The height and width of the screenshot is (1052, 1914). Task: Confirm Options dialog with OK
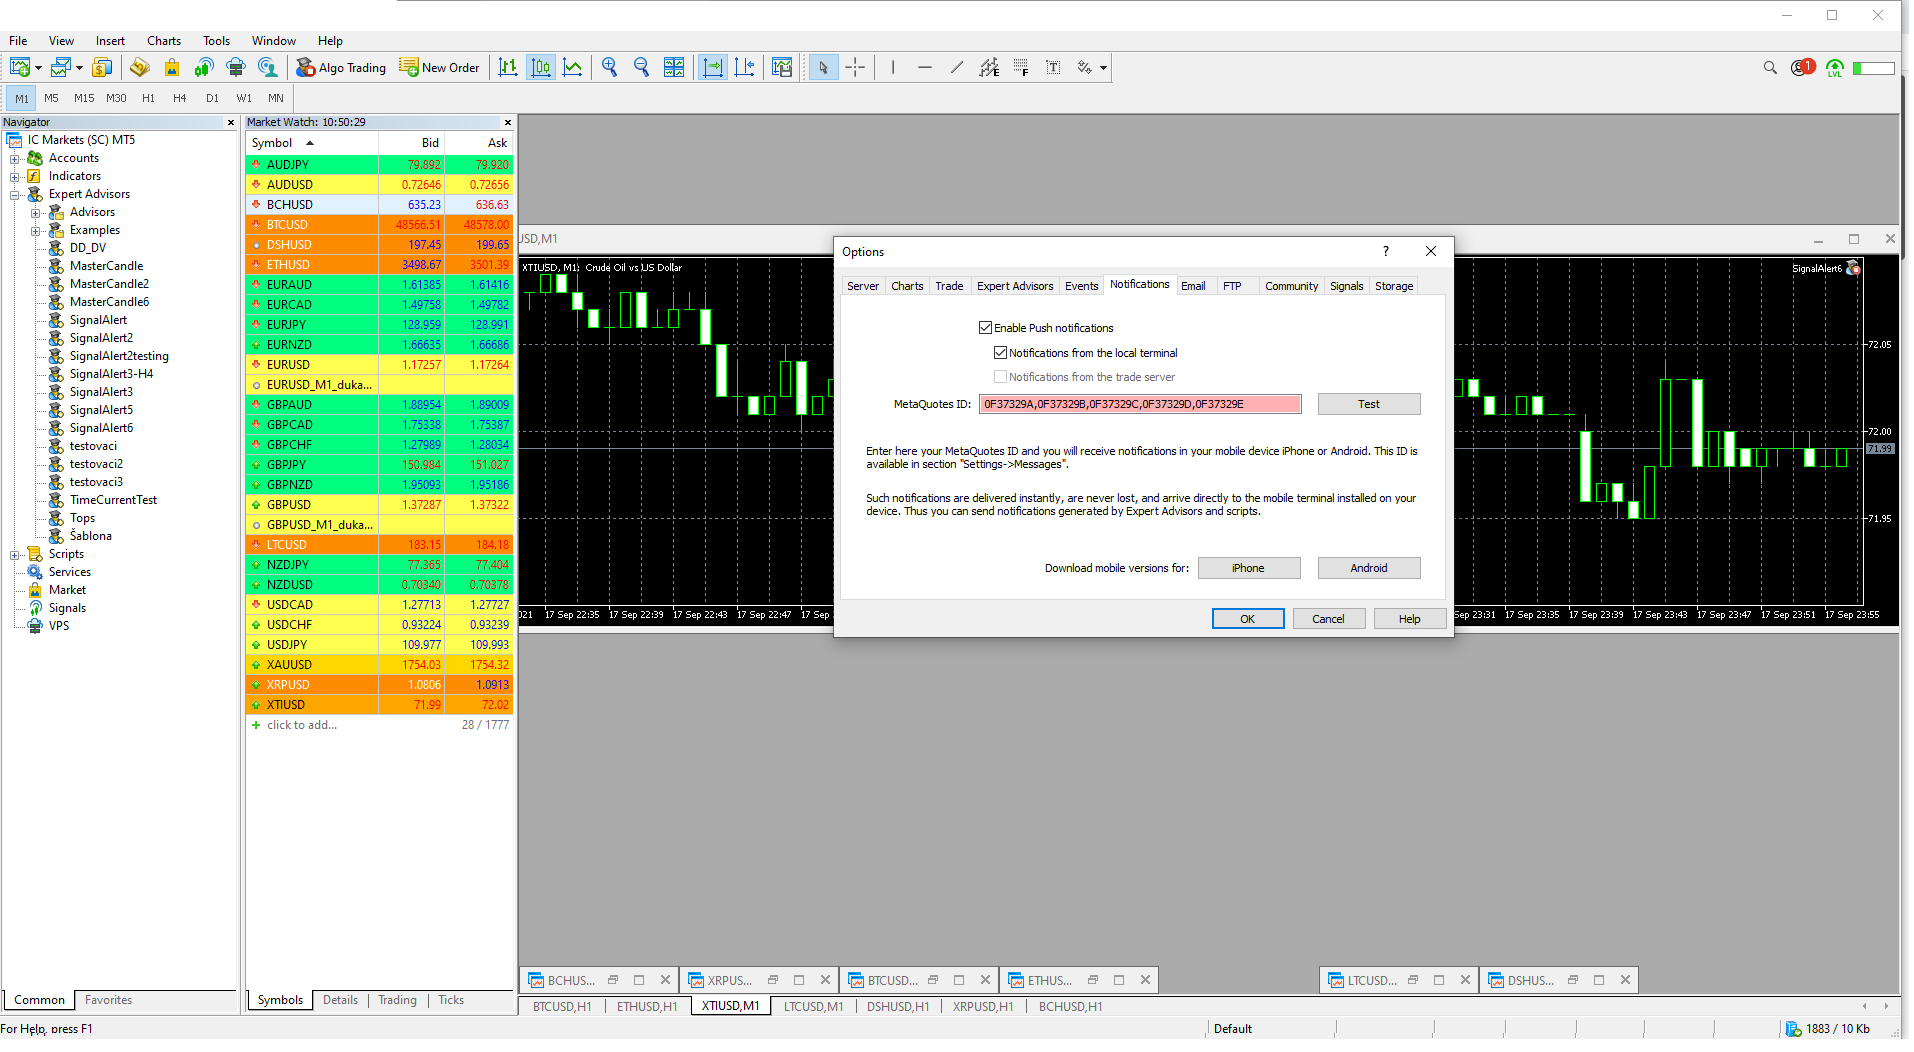click(1247, 619)
